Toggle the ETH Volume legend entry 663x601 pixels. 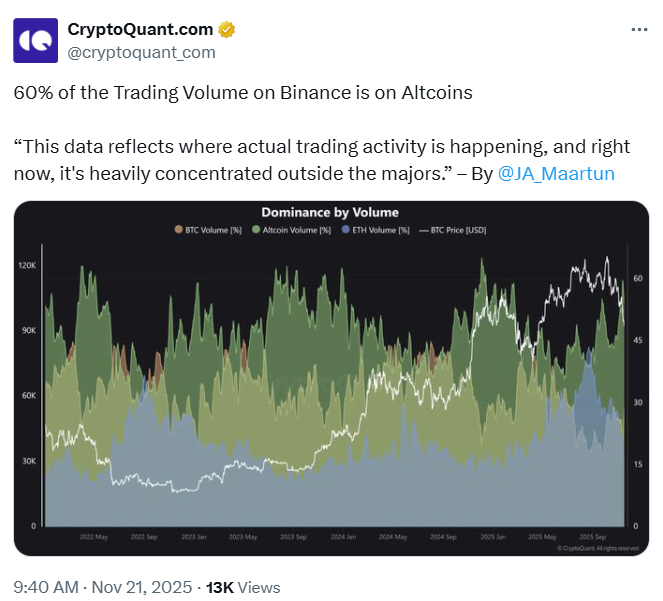(376, 230)
